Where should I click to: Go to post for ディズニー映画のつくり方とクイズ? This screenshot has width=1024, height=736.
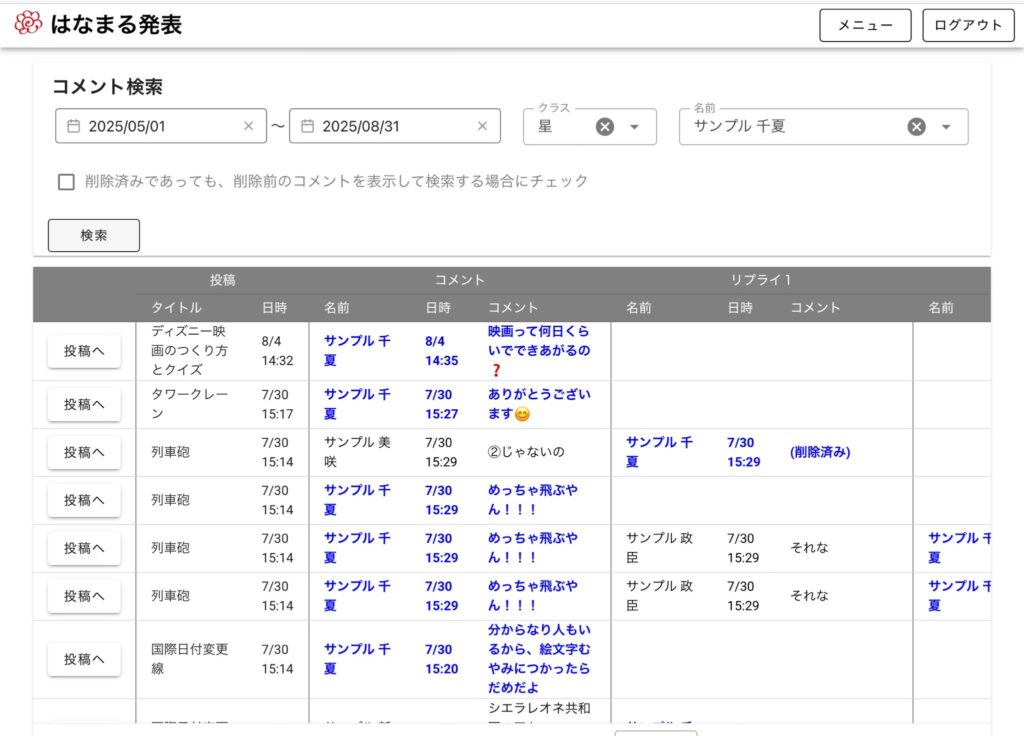point(84,351)
